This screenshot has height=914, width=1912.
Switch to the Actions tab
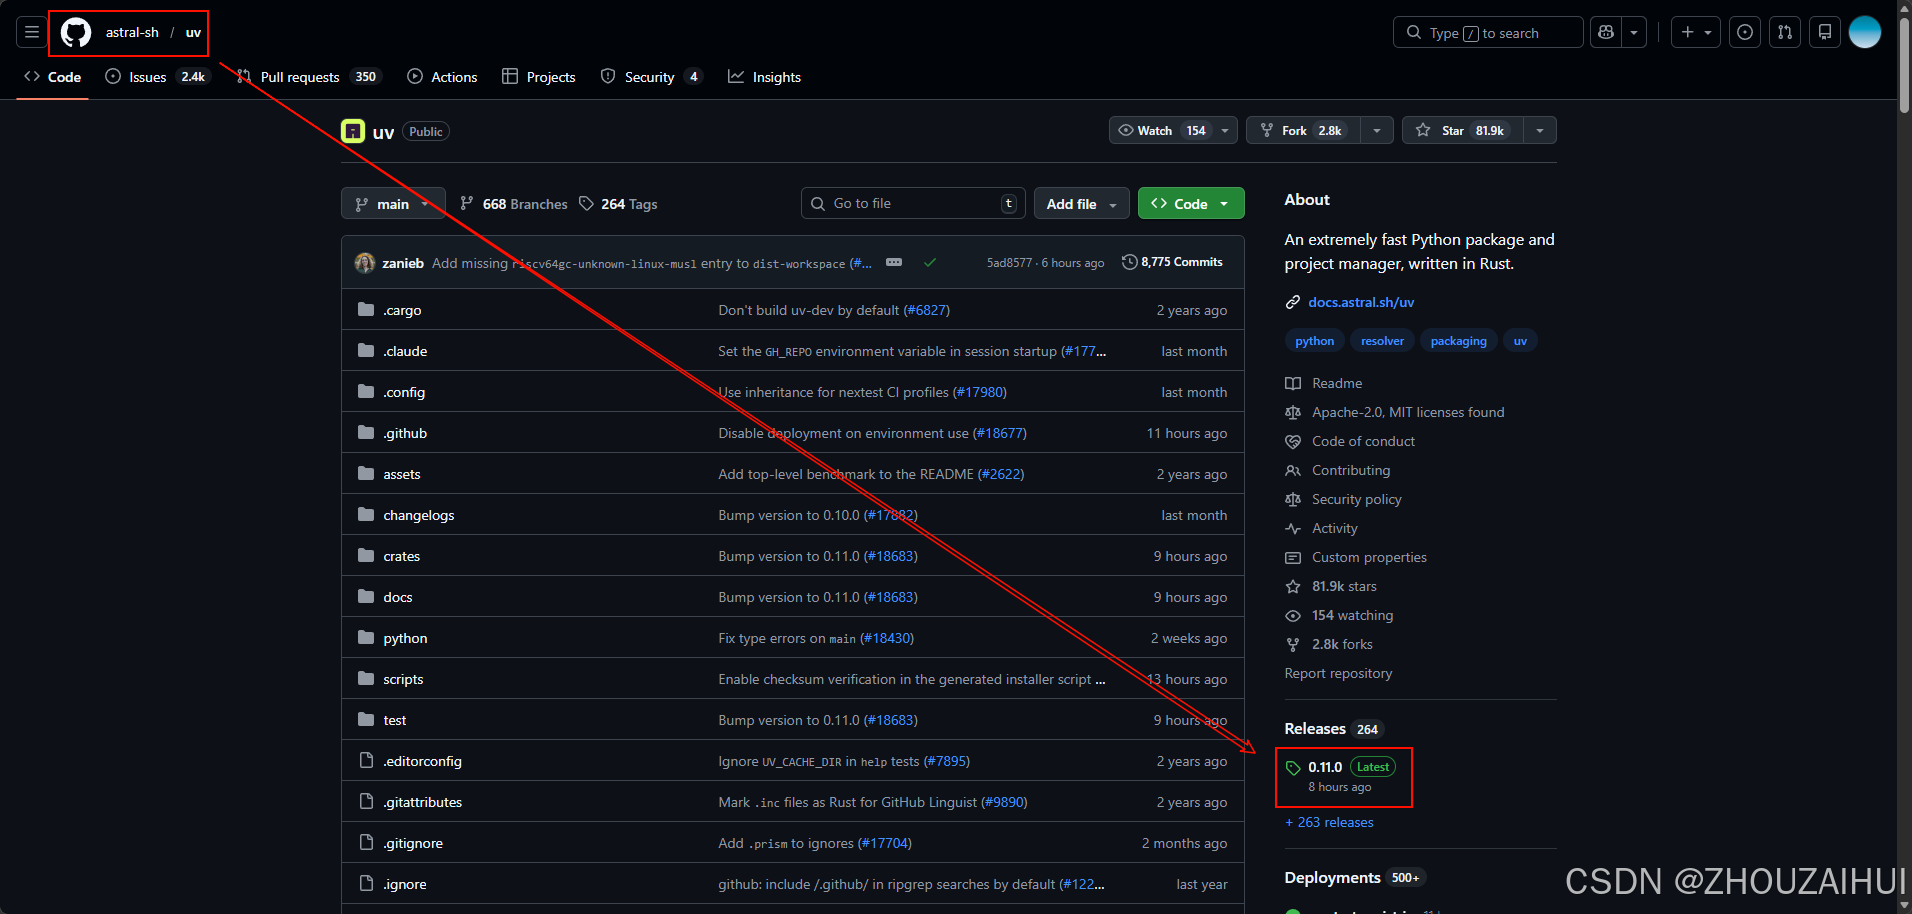click(x=442, y=77)
